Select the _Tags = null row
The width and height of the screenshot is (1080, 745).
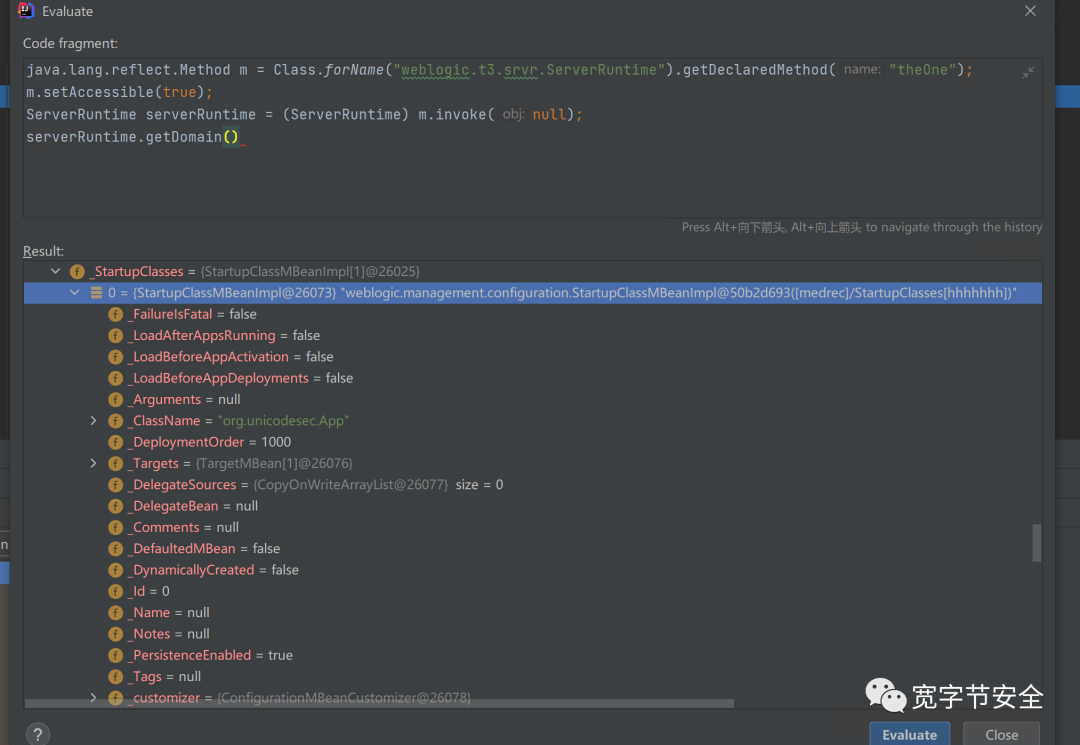532,677
